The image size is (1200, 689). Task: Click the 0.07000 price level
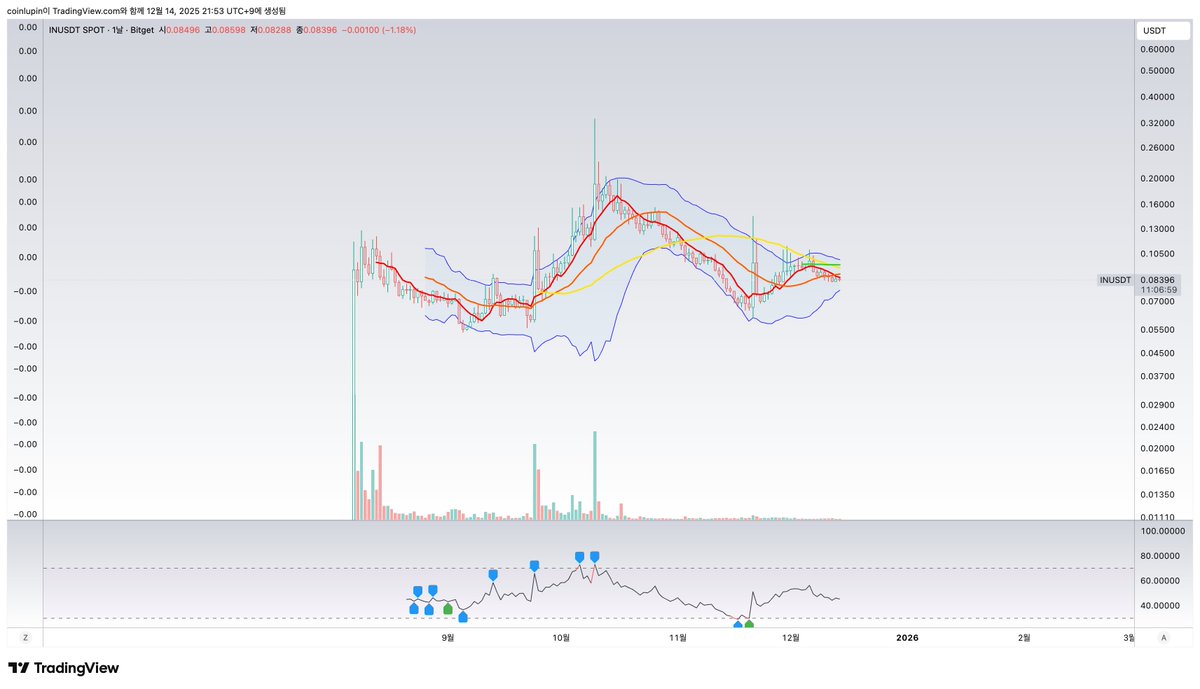pyautogui.click(x=1157, y=301)
